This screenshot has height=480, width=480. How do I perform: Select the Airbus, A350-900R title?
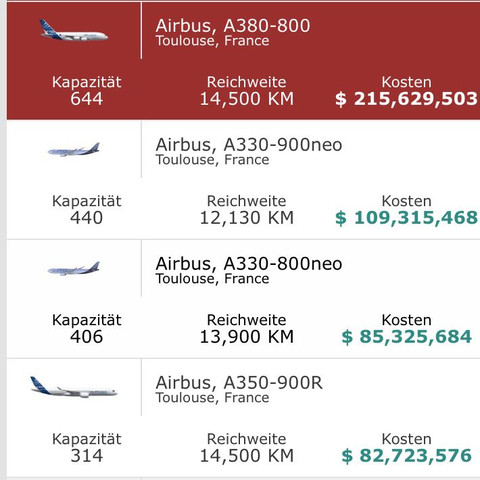(x=239, y=383)
